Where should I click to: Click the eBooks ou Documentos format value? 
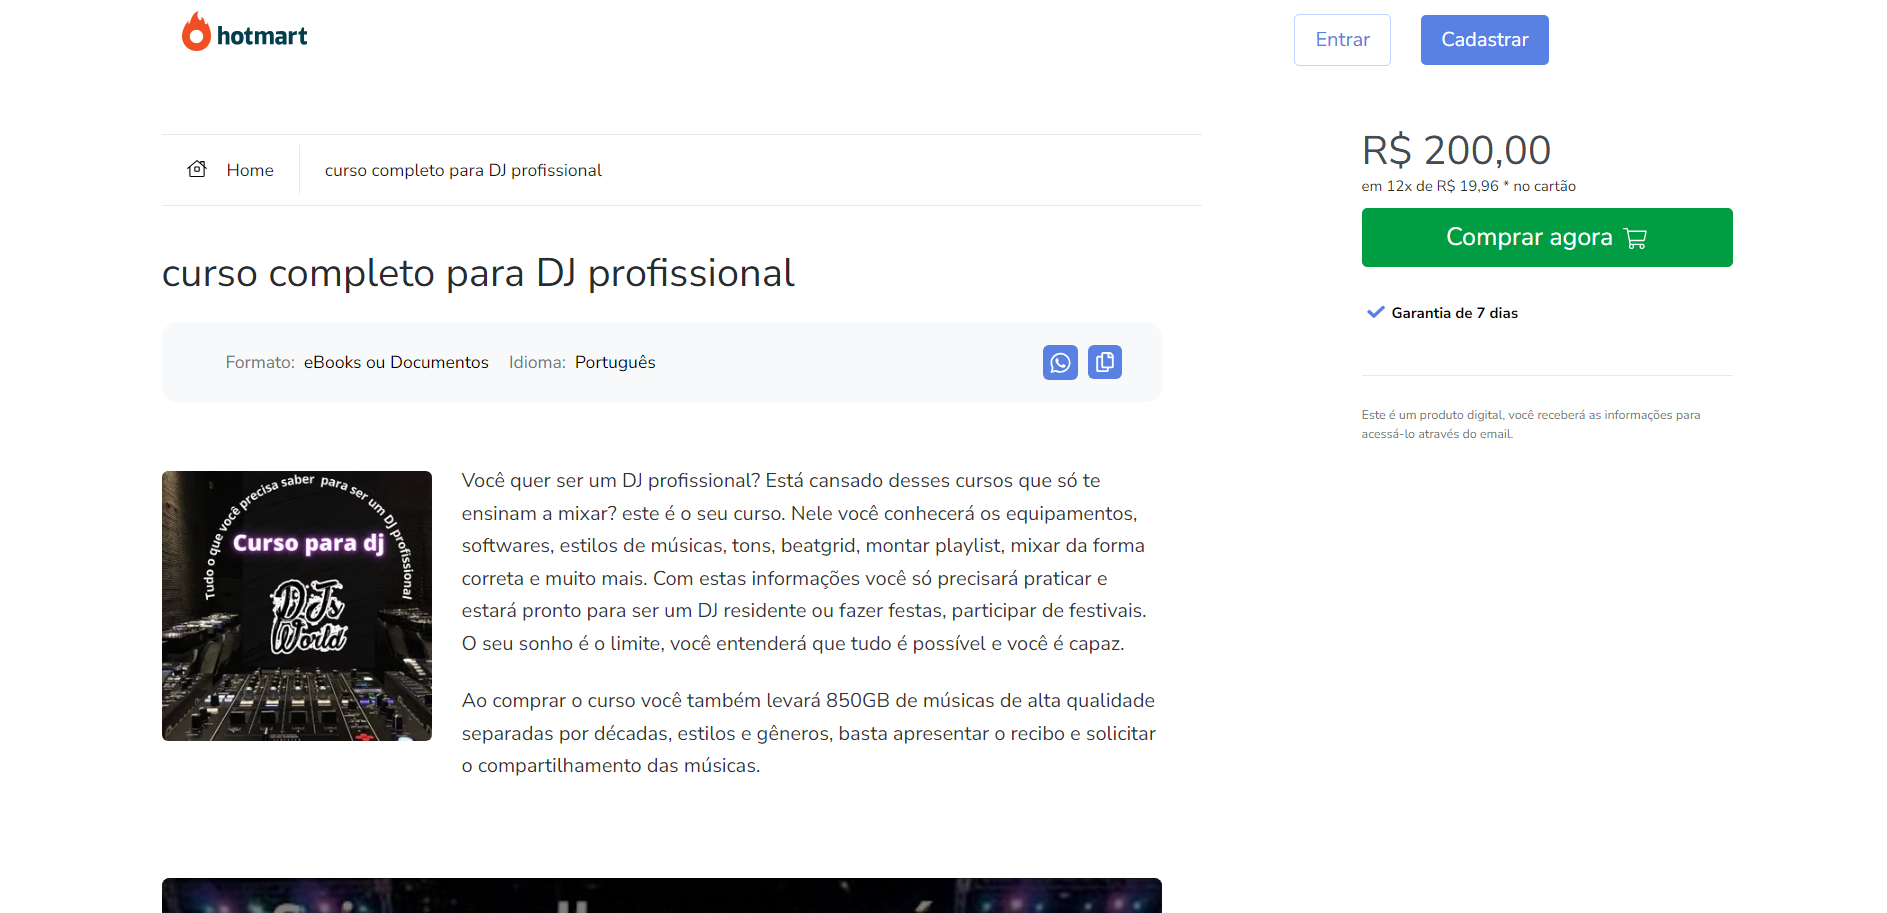396,363
